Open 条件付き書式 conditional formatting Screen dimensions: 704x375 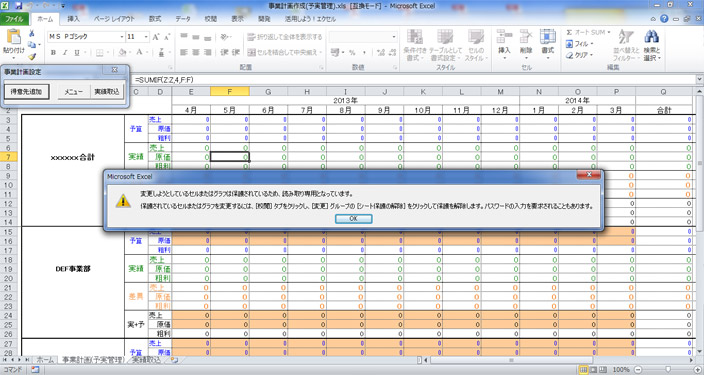pos(414,45)
